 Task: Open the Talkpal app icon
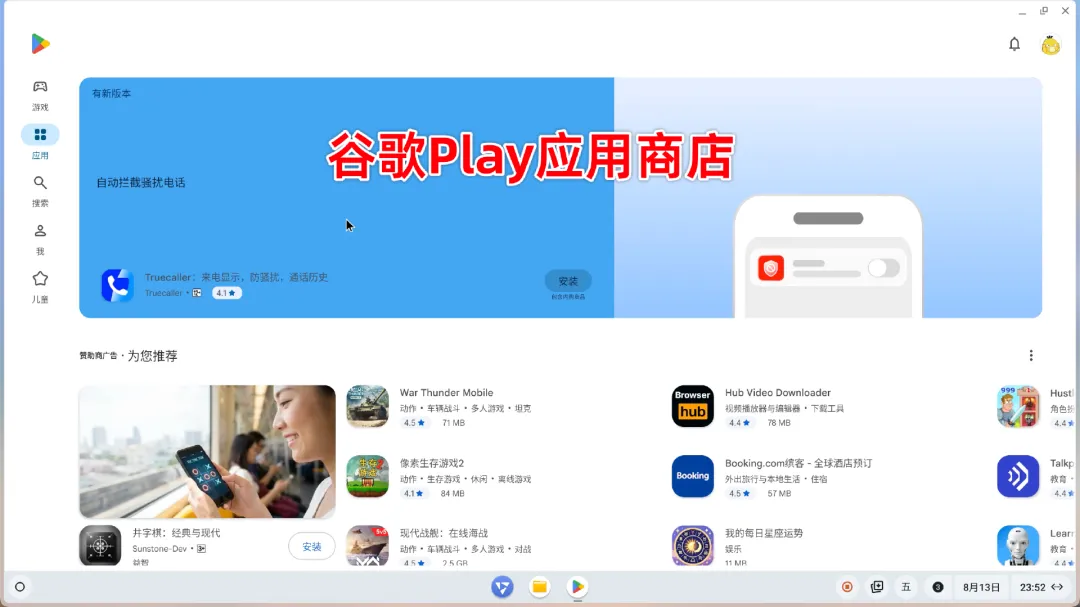pyautogui.click(x=1018, y=476)
